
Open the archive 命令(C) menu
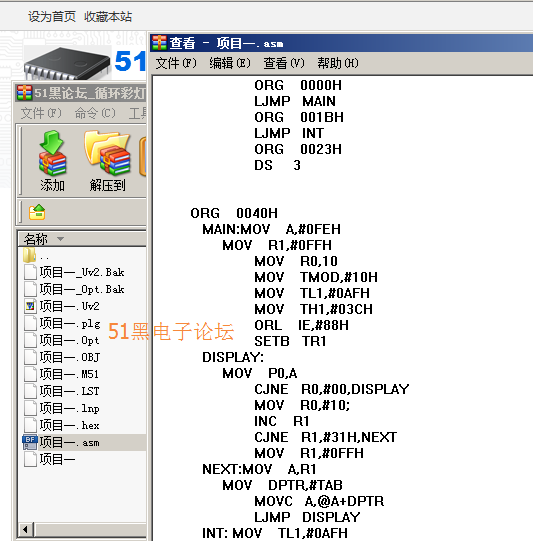[95, 113]
